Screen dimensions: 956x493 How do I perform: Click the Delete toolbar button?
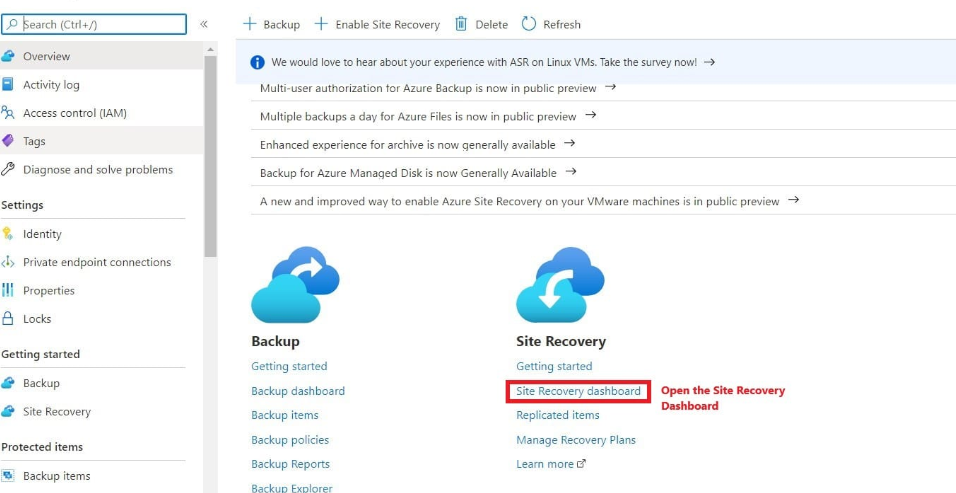tap(482, 24)
